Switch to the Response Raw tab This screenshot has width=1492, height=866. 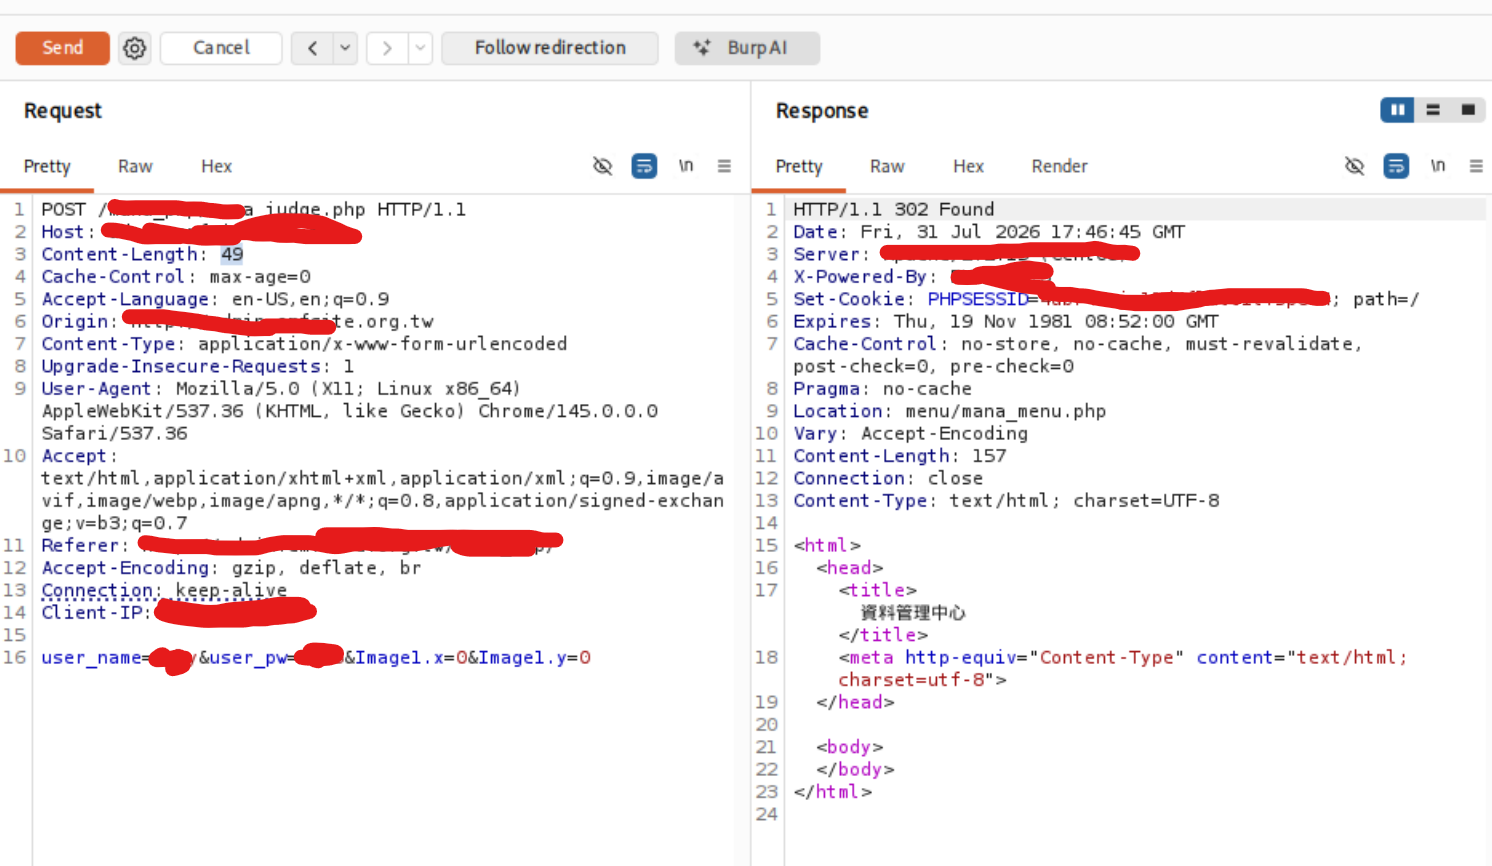[887, 166]
